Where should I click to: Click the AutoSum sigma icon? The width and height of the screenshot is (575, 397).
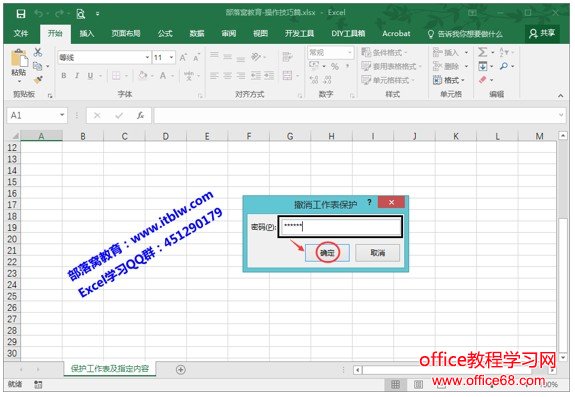click(x=483, y=52)
